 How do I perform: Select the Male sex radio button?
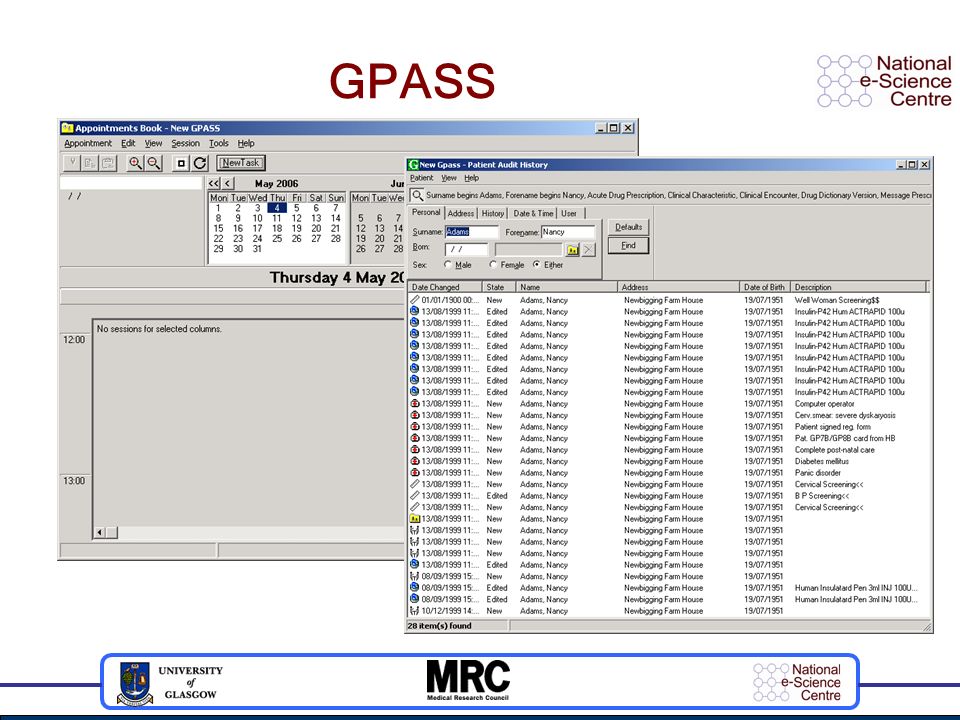click(448, 264)
